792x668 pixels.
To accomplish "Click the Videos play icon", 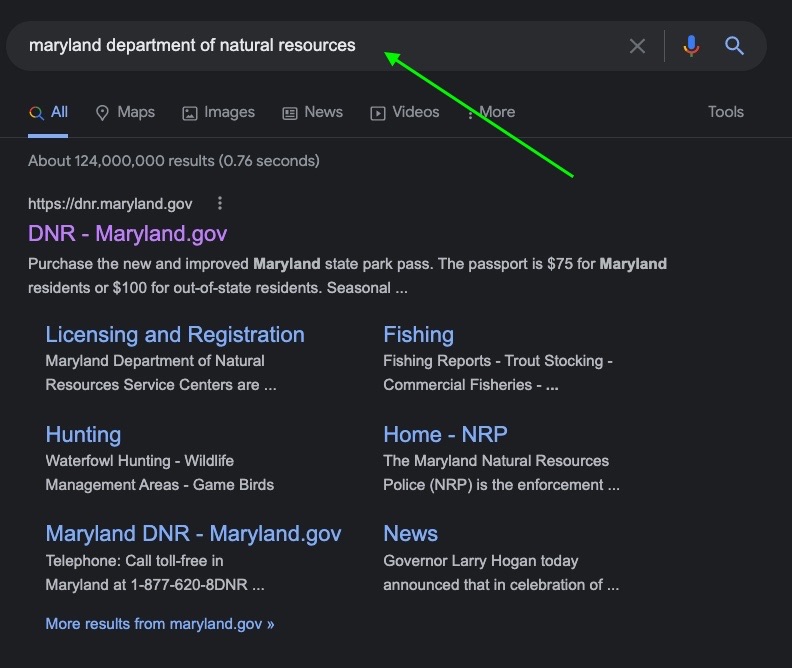I will pyautogui.click(x=377, y=113).
